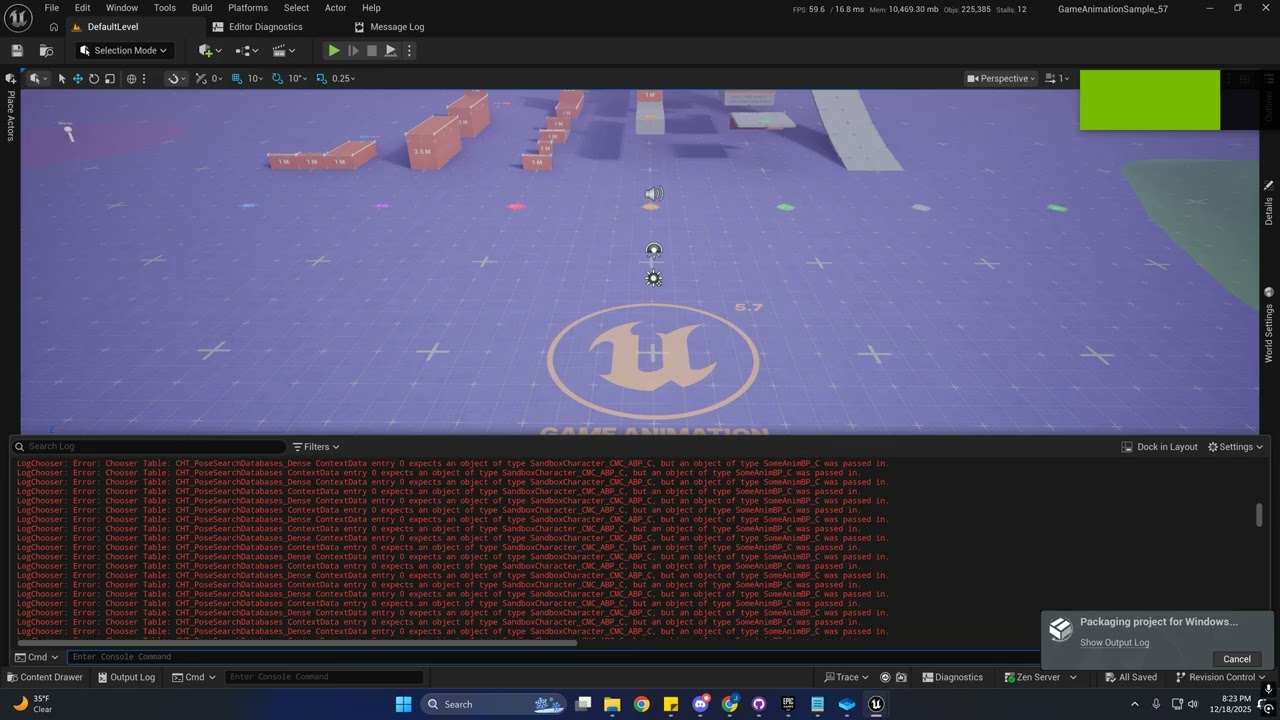This screenshot has height=720, width=1280.
Task: Open the Revision Control dropdown
Action: [x=1220, y=677]
